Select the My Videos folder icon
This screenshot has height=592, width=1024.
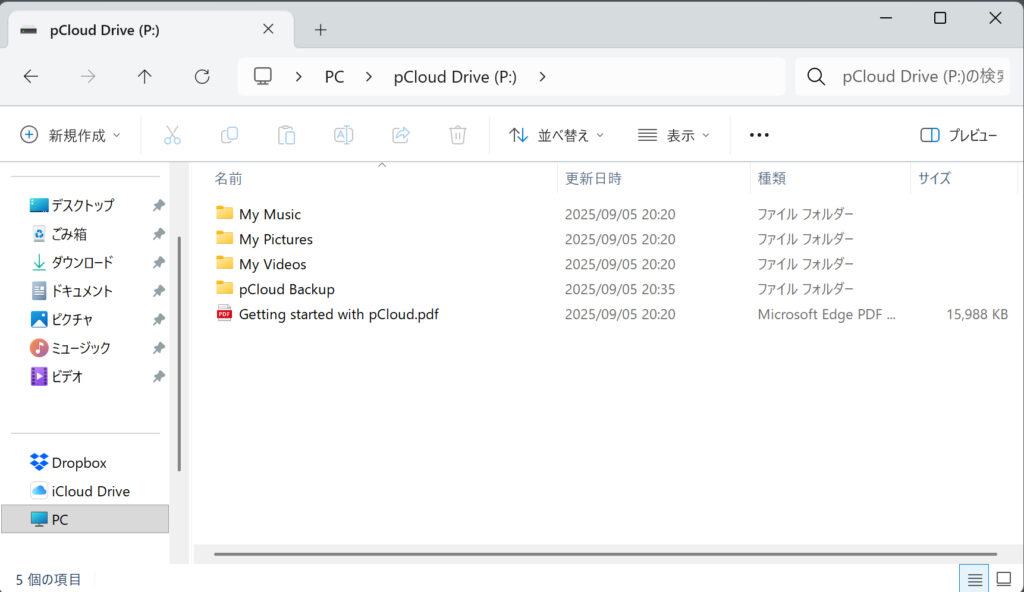point(224,263)
